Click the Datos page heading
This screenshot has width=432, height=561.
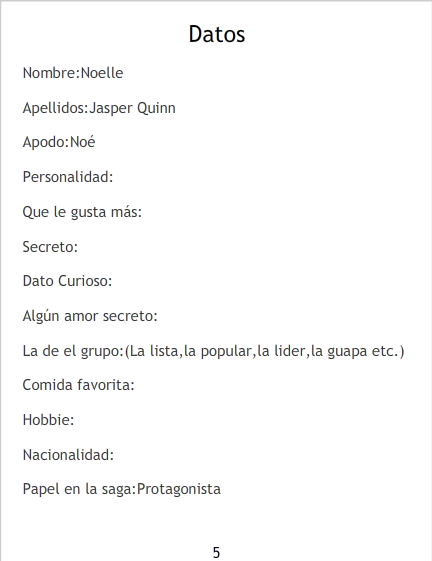click(217, 34)
